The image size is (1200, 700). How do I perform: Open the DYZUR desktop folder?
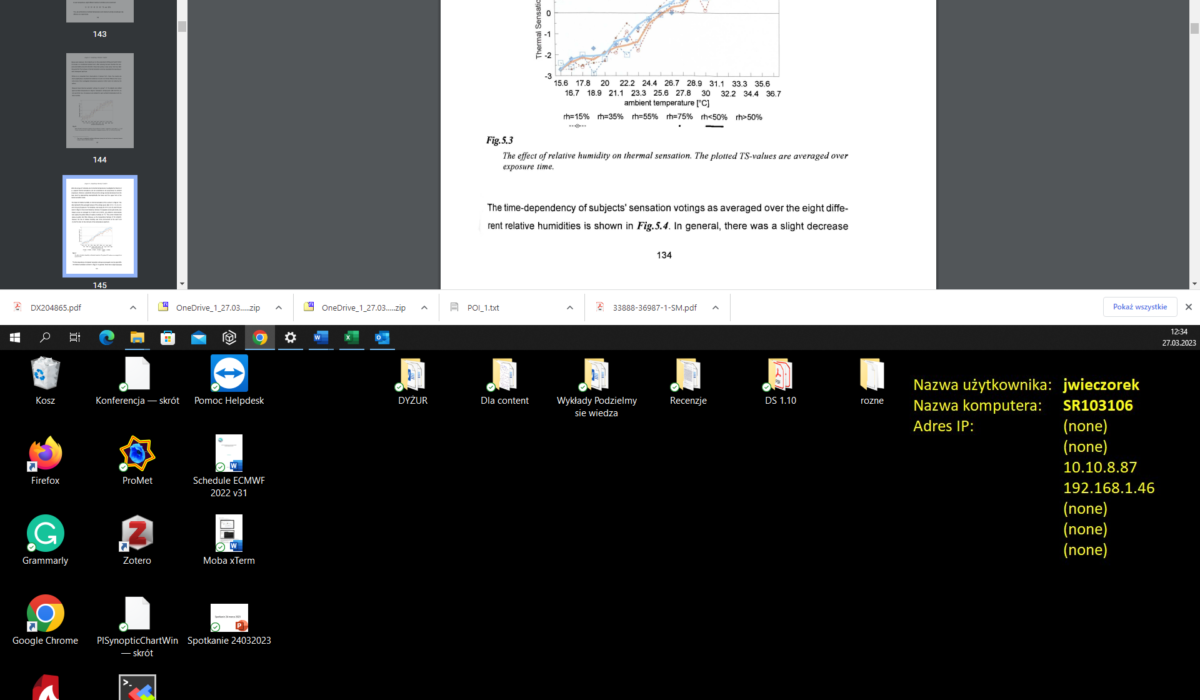point(413,374)
